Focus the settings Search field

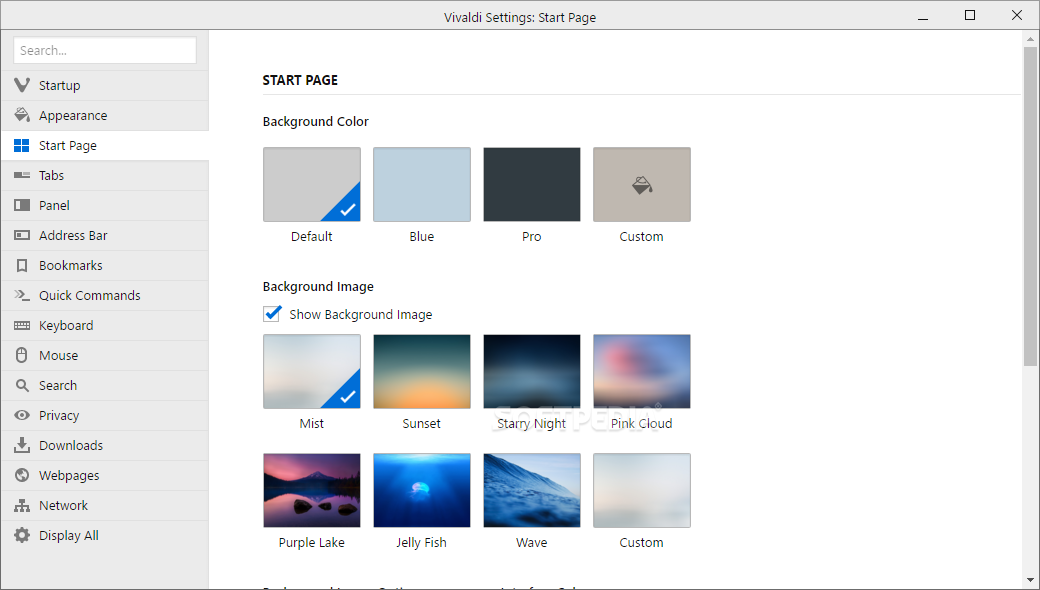(105, 50)
